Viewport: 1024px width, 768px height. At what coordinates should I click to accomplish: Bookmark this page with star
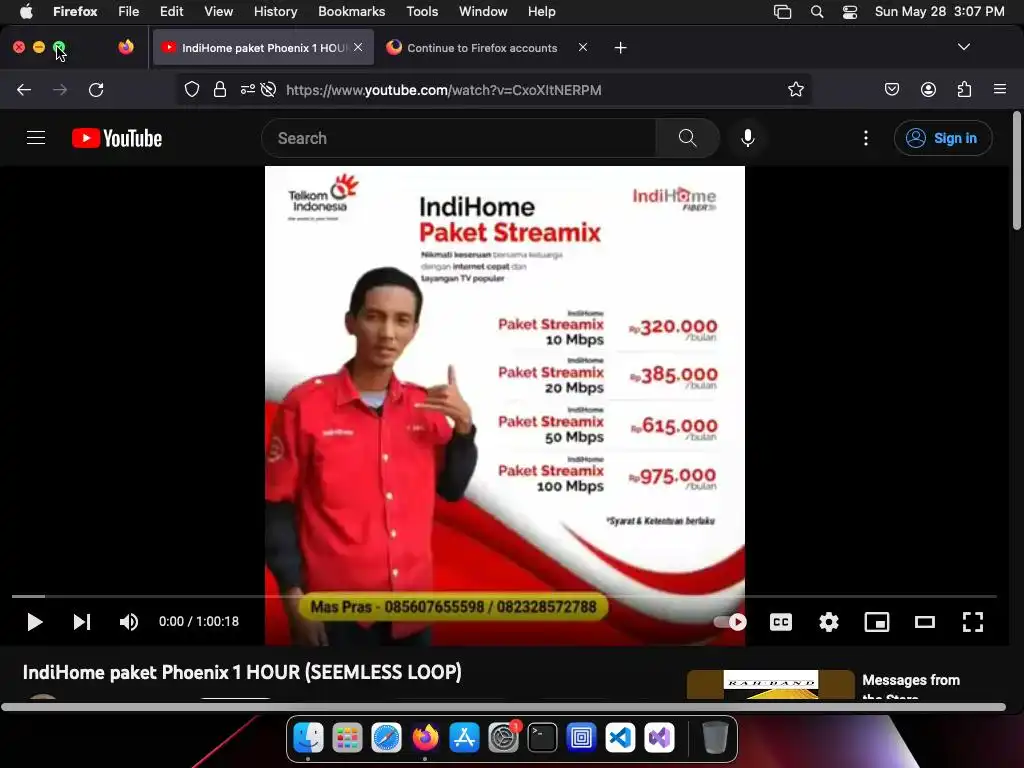795,89
